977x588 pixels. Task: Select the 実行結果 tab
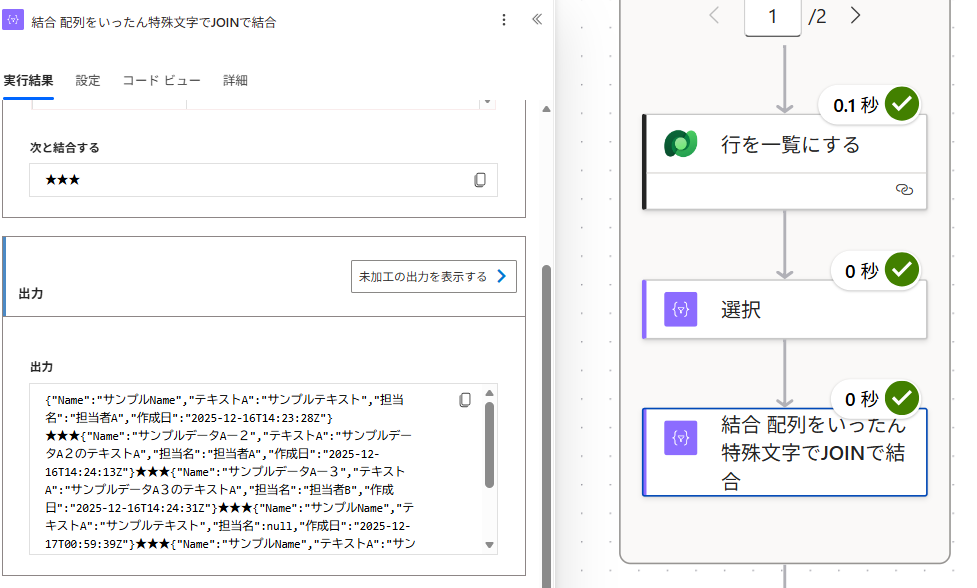28,81
